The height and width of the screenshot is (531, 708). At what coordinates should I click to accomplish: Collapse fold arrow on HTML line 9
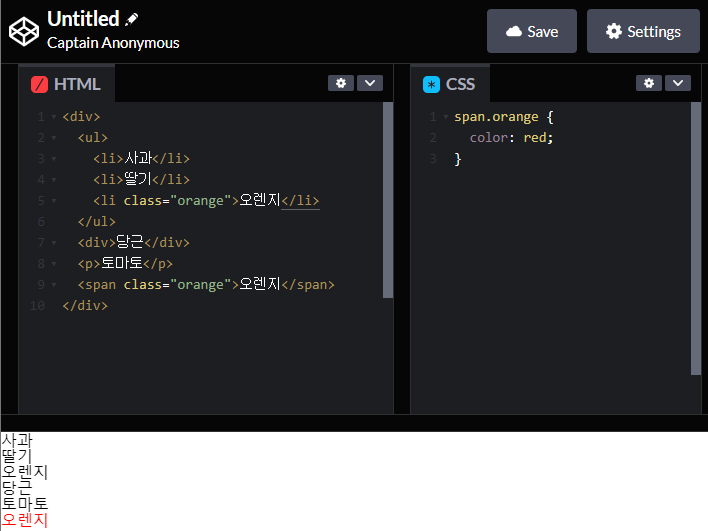(54, 285)
